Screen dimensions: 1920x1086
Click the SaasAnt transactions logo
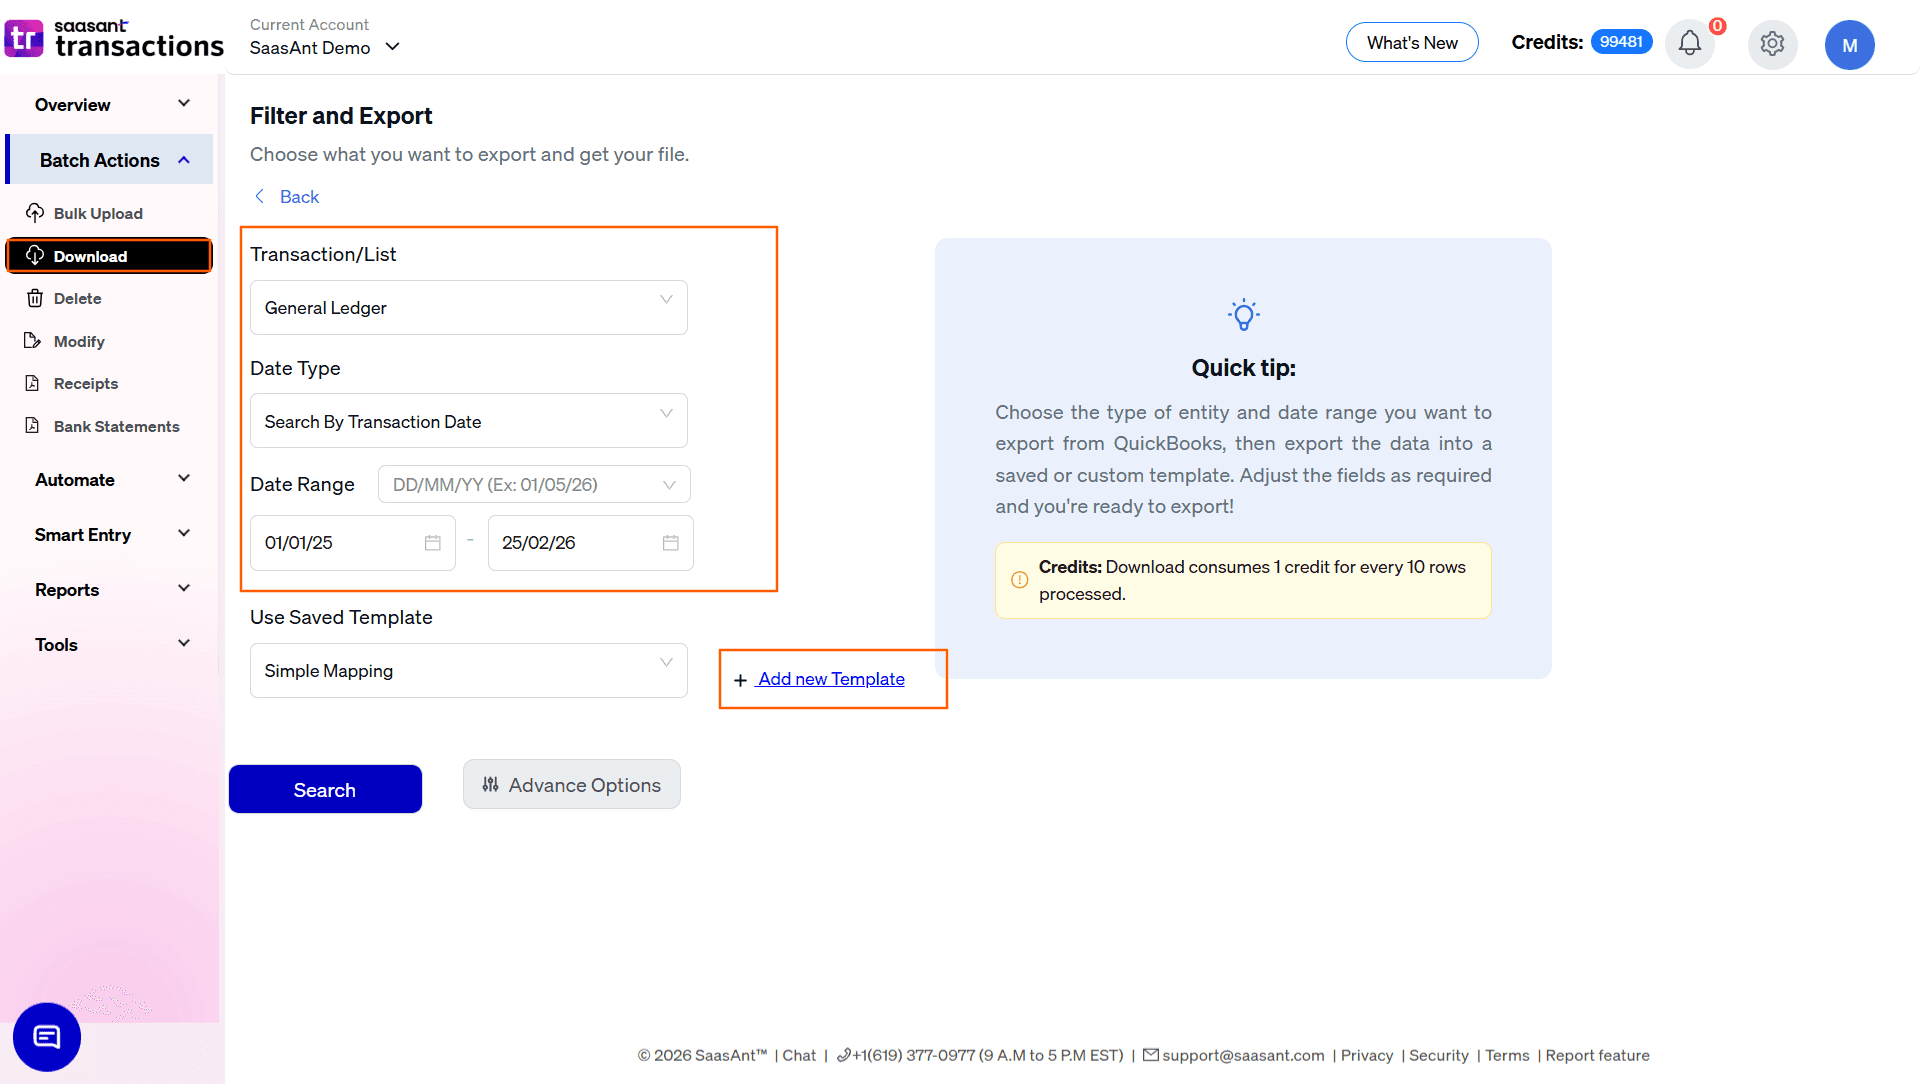point(114,38)
